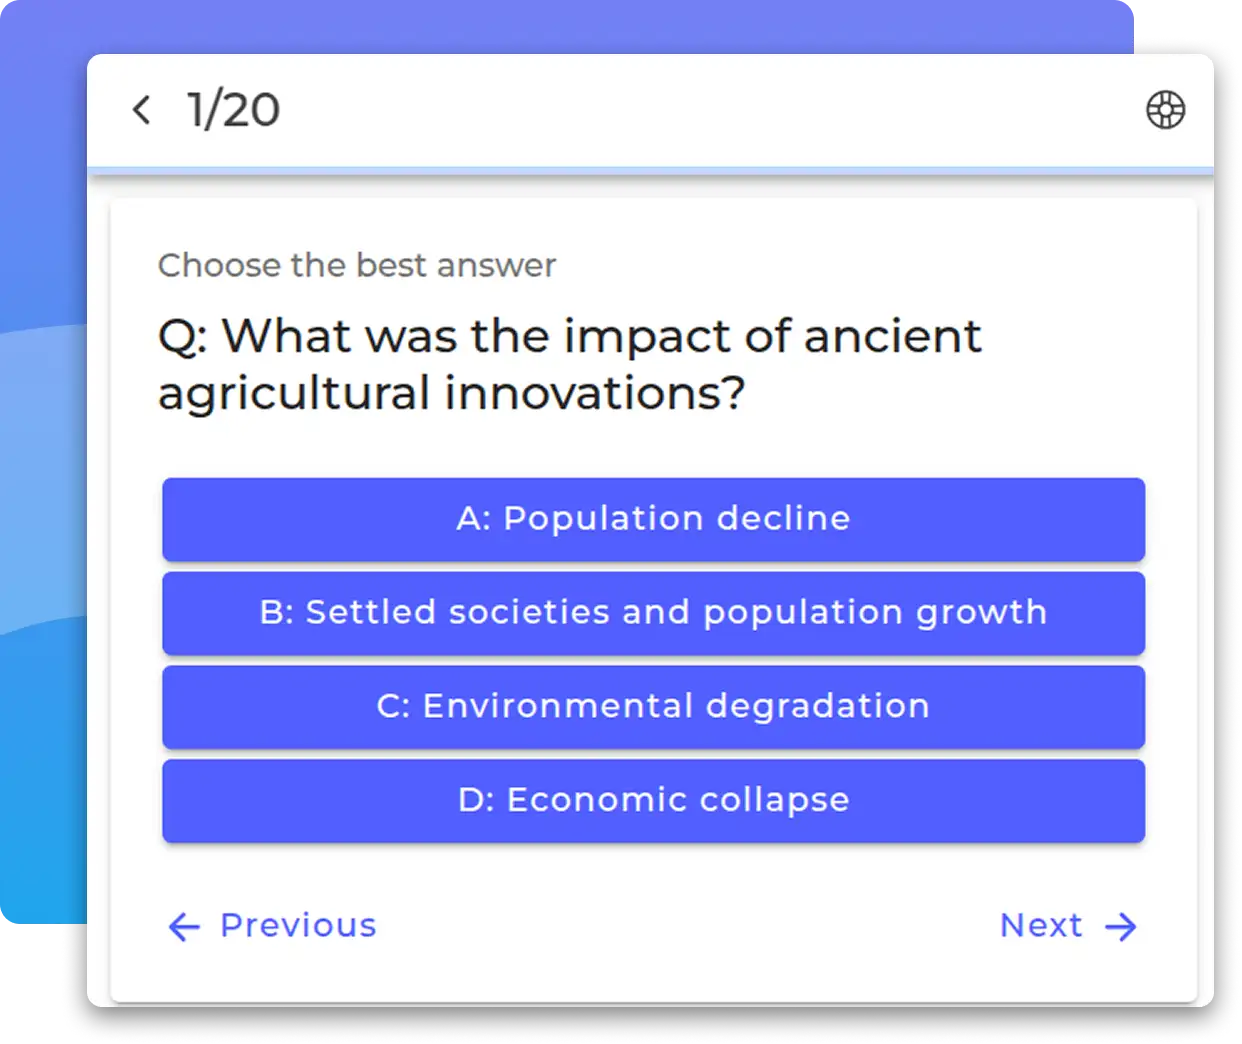This screenshot has width=1242, height=1044.
Task: Pick answer C: Environmental degradation
Action: (x=653, y=706)
